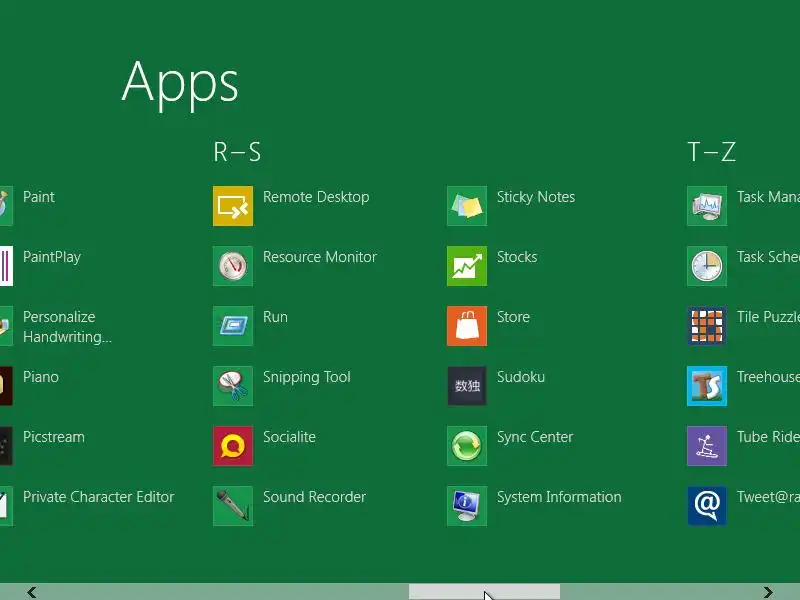This screenshot has height=600, width=800.
Task: Open the Tweet@rama @ icon
Action: pos(707,506)
